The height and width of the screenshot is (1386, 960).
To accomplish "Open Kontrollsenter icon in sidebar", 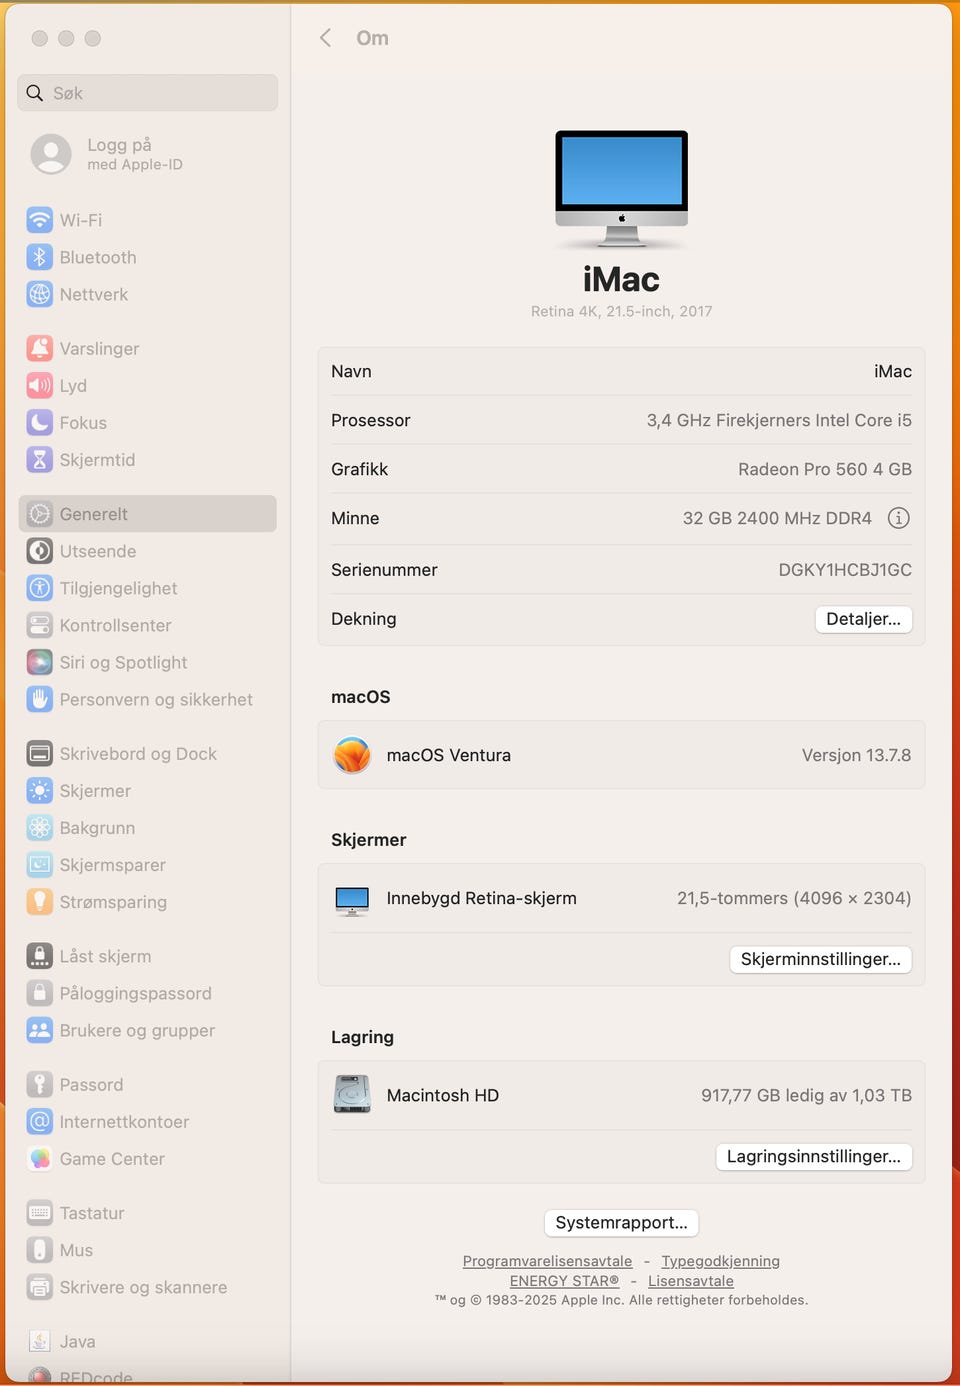I will (x=39, y=625).
